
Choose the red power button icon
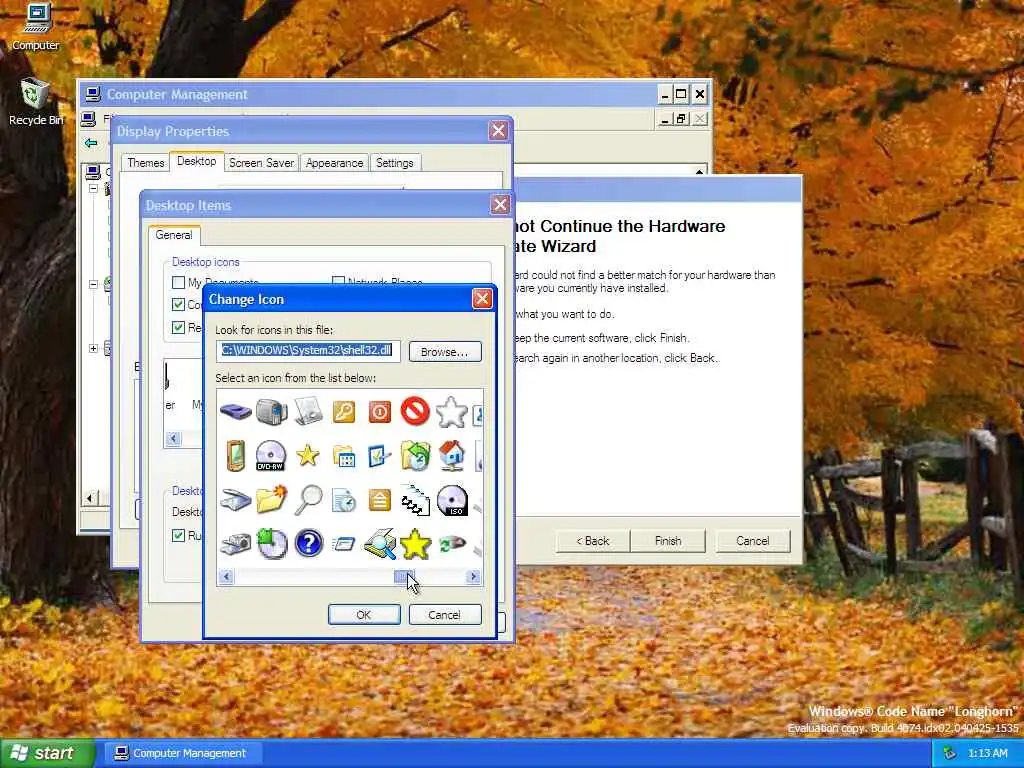[379, 412]
